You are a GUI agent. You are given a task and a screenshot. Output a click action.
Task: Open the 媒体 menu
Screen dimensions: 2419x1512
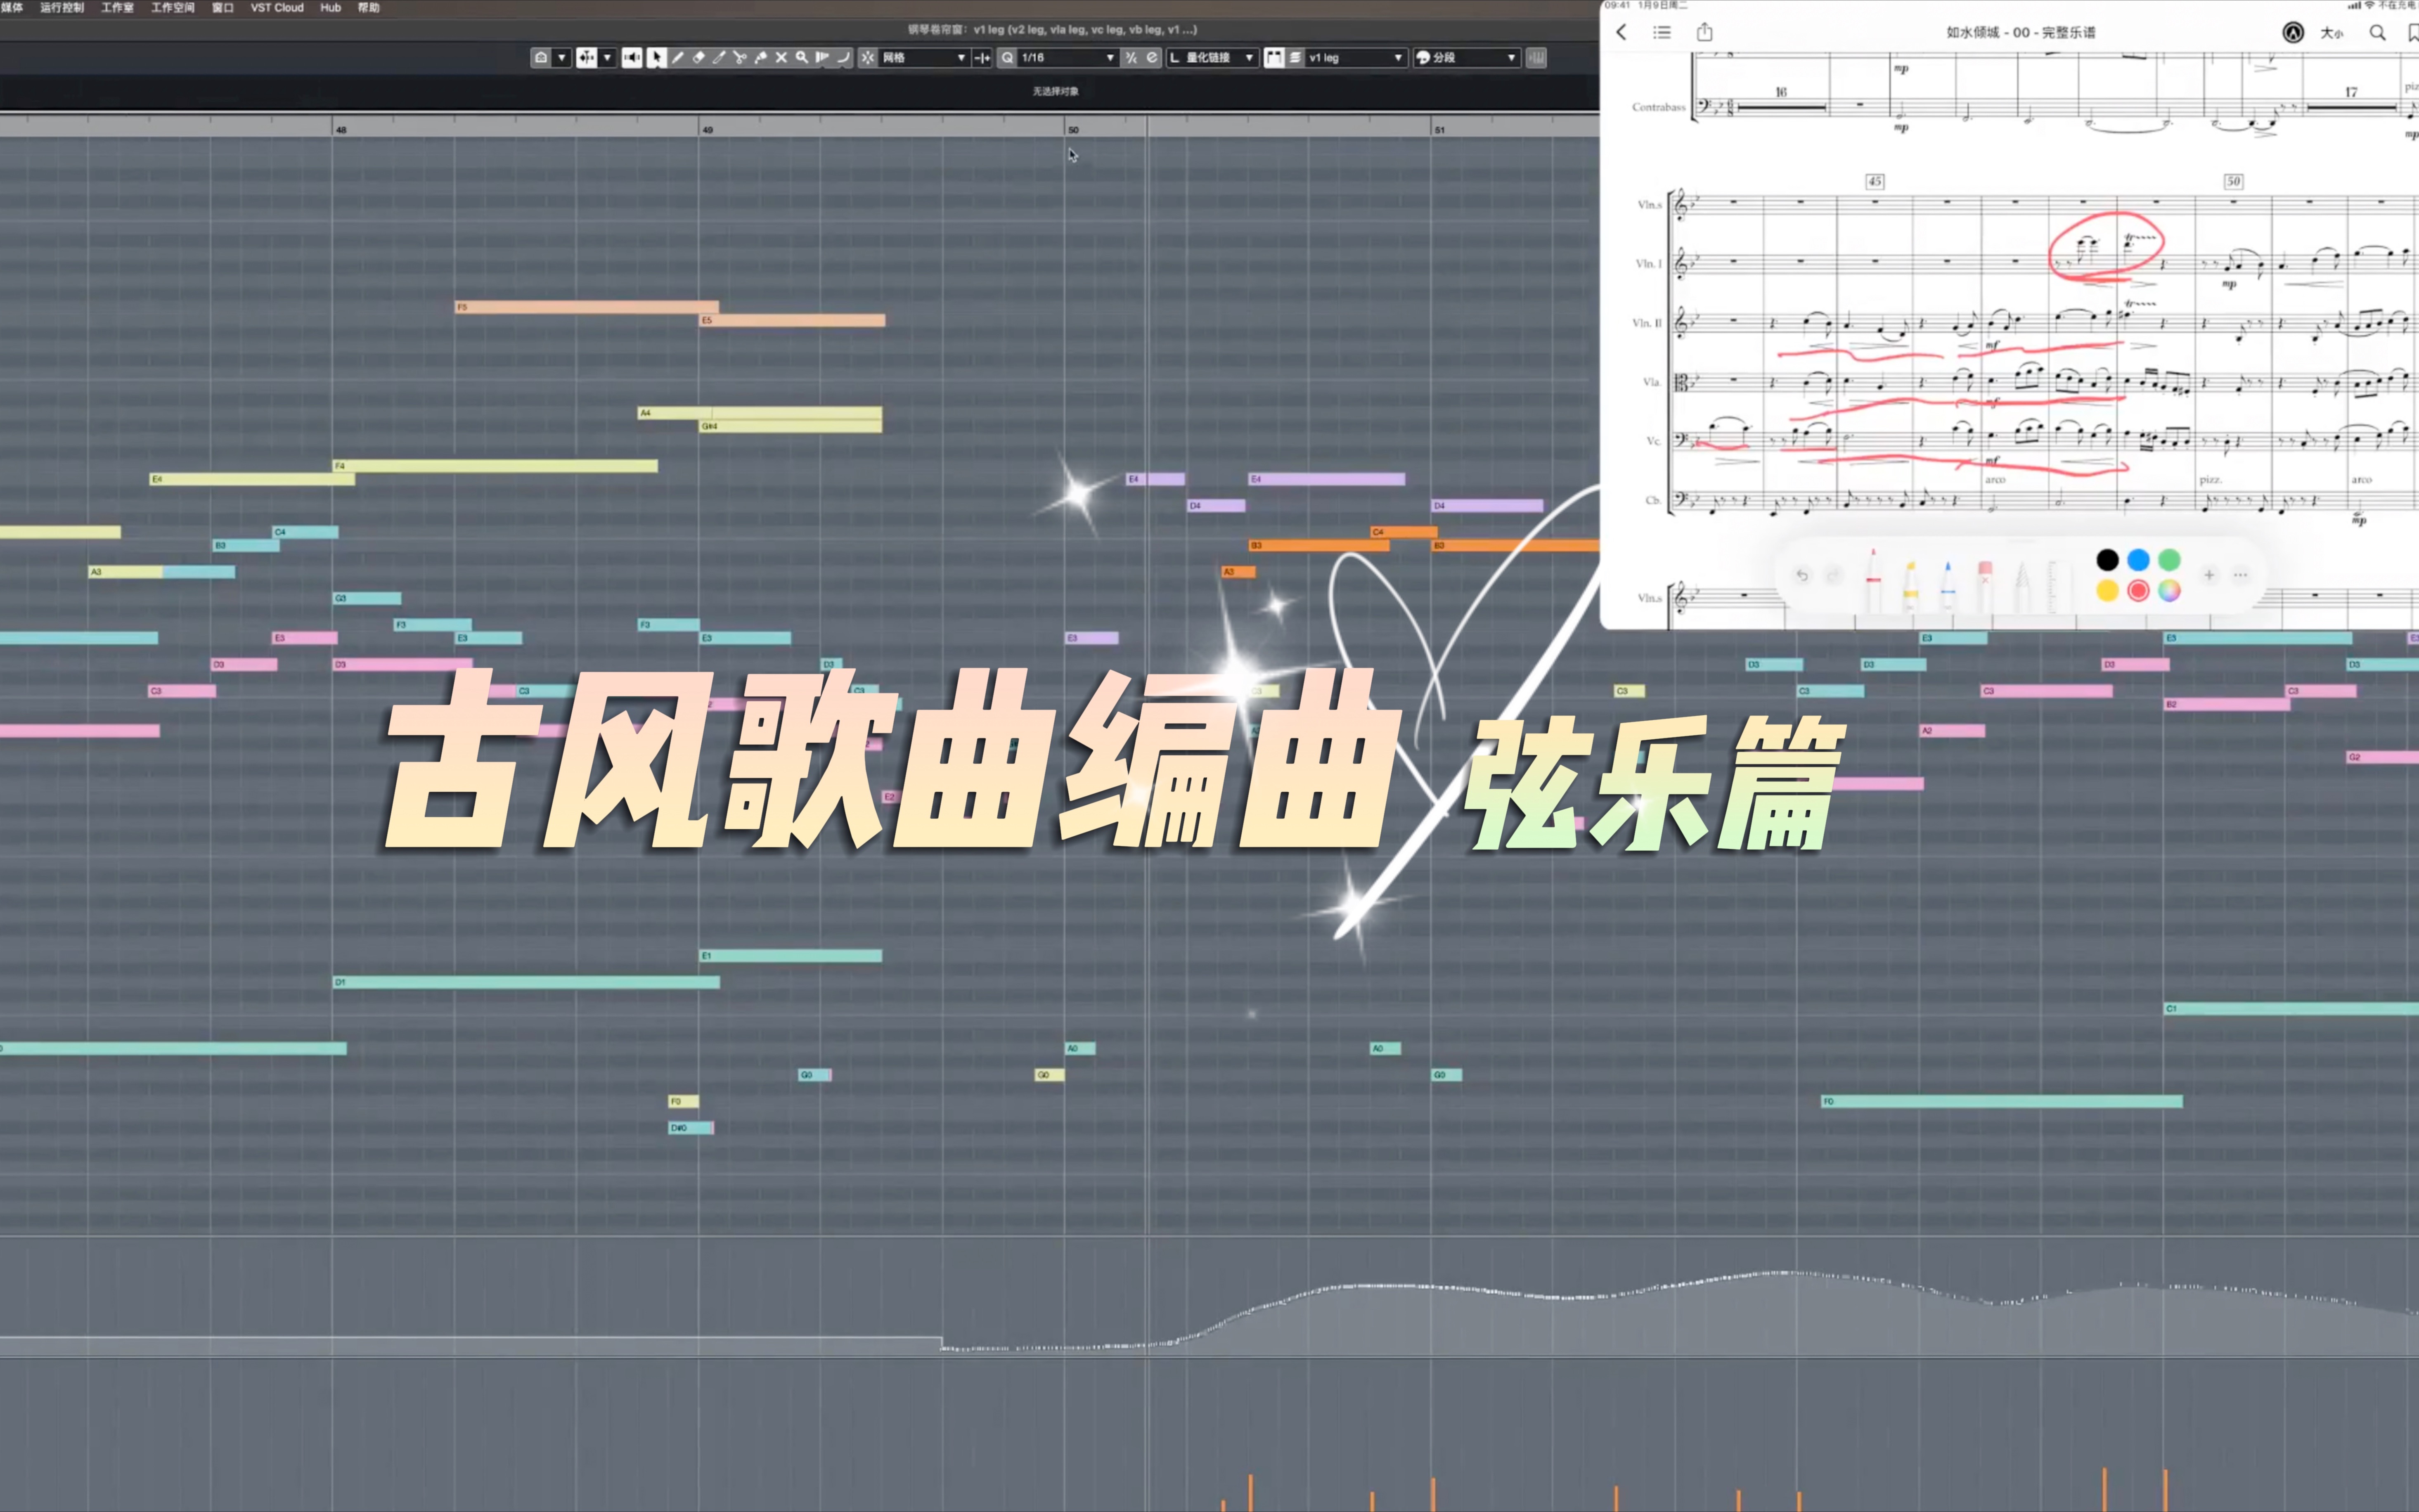pos(11,7)
